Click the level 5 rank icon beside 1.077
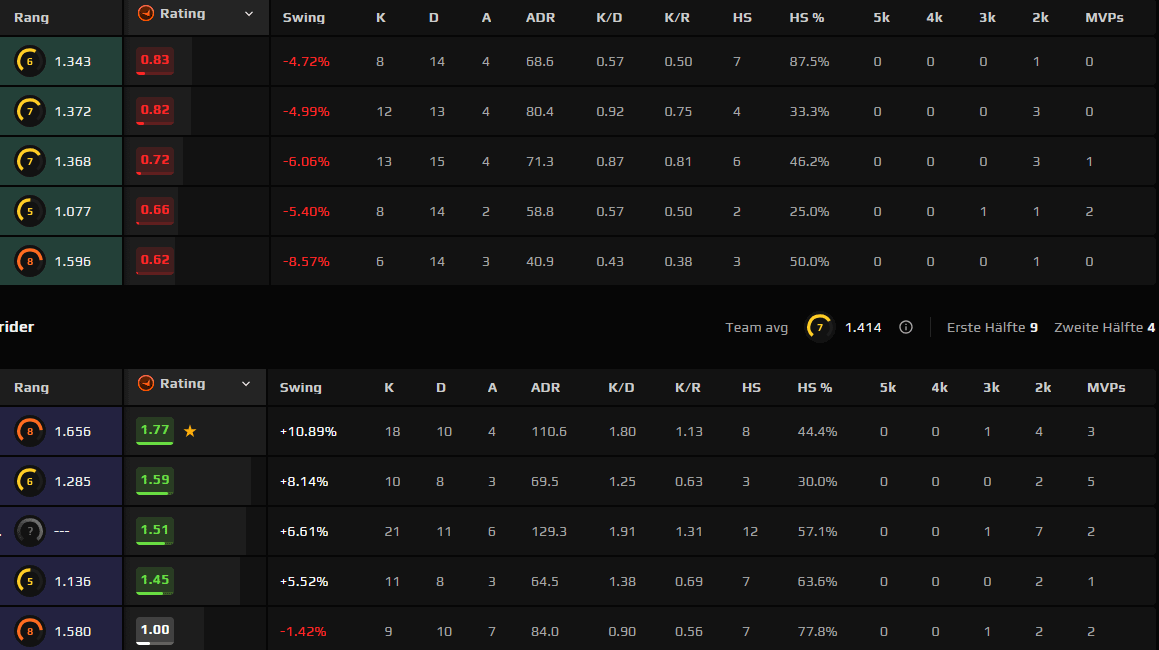Viewport: 1159px width, 650px height. [30, 211]
